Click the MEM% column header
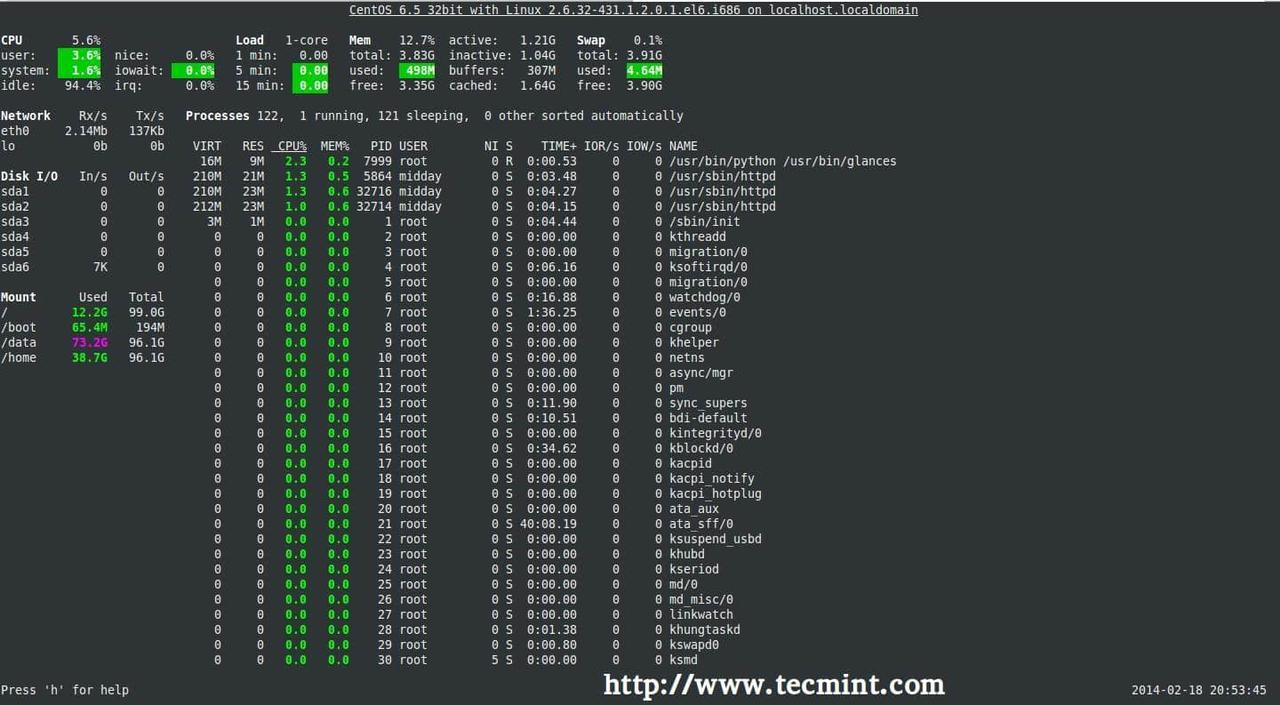The image size is (1280, 705). pos(335,146)
